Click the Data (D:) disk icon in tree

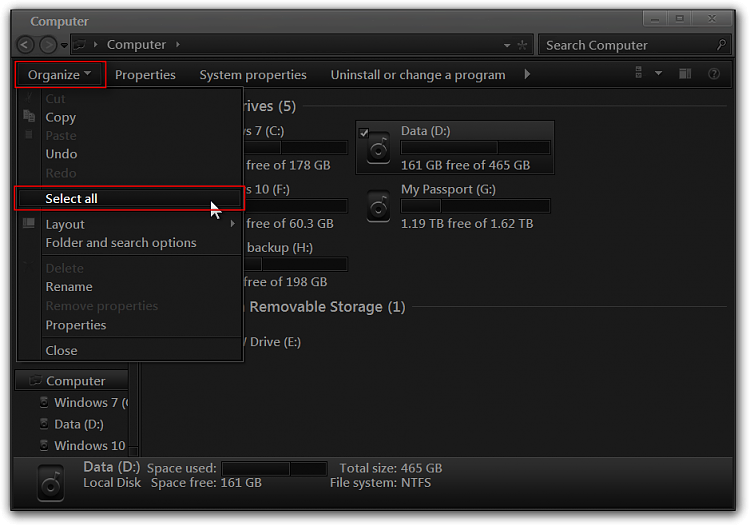[x=44, y=424]
